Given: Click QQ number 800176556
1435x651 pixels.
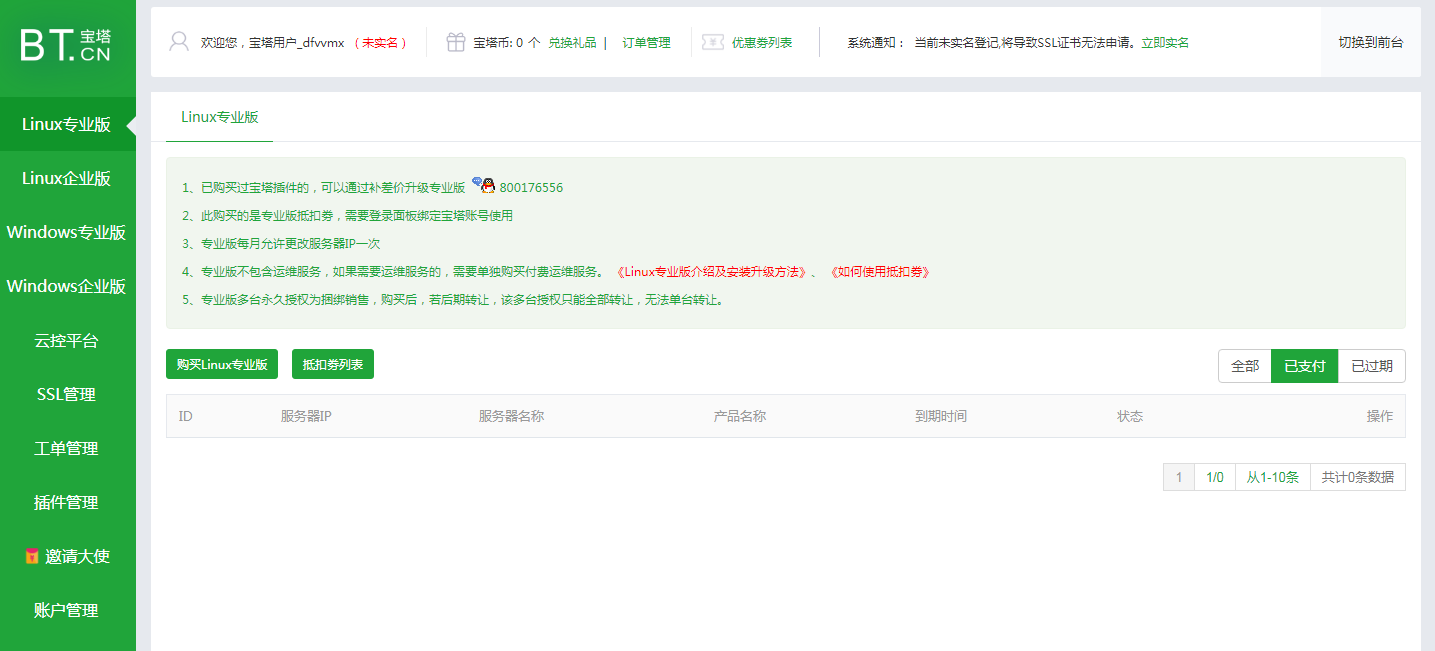Looking at the screenshot, I should [x=531, y=188].
